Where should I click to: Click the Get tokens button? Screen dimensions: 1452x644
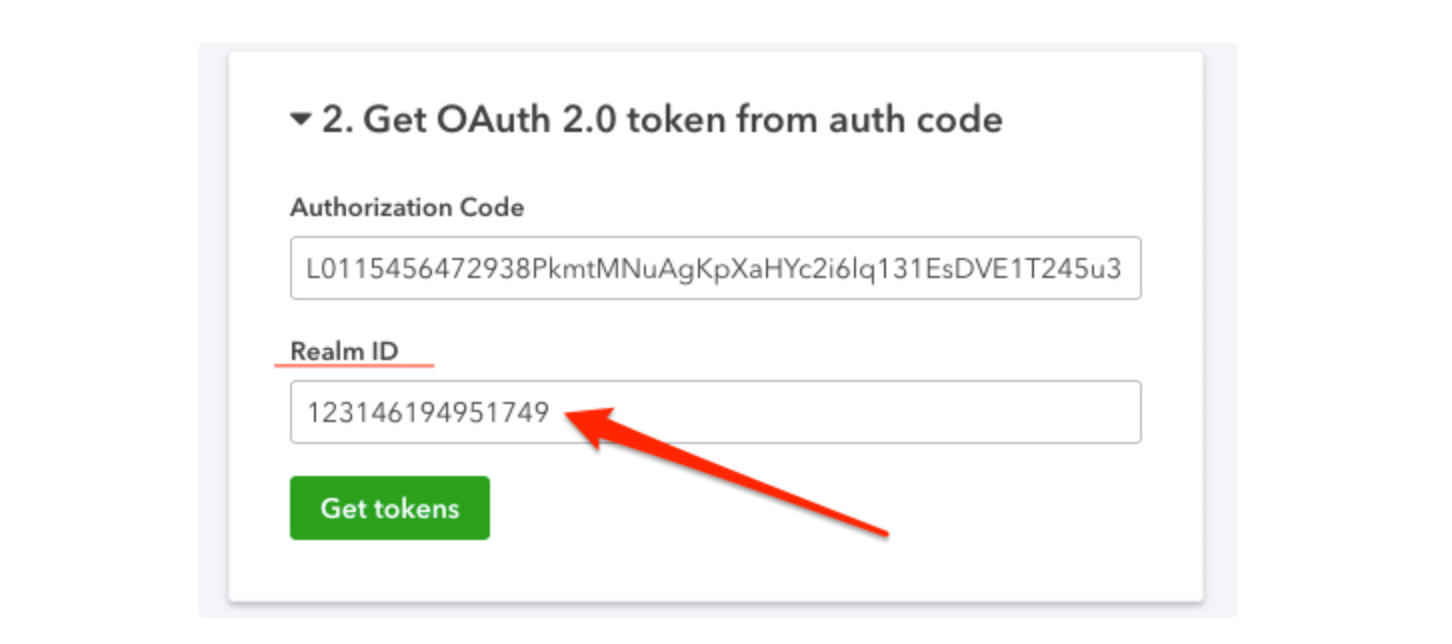tap(390, 508)
